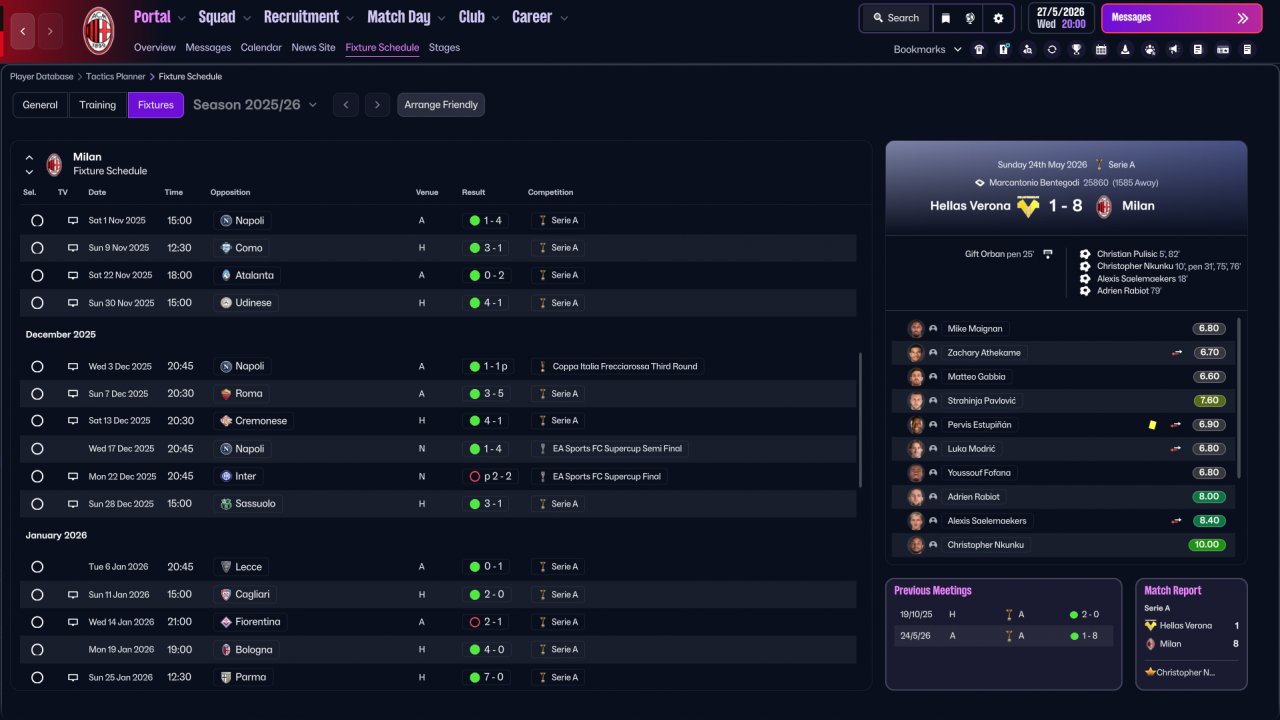Open the settings gear icon
The image size is (1280, 720).
(x=998, y=18)
